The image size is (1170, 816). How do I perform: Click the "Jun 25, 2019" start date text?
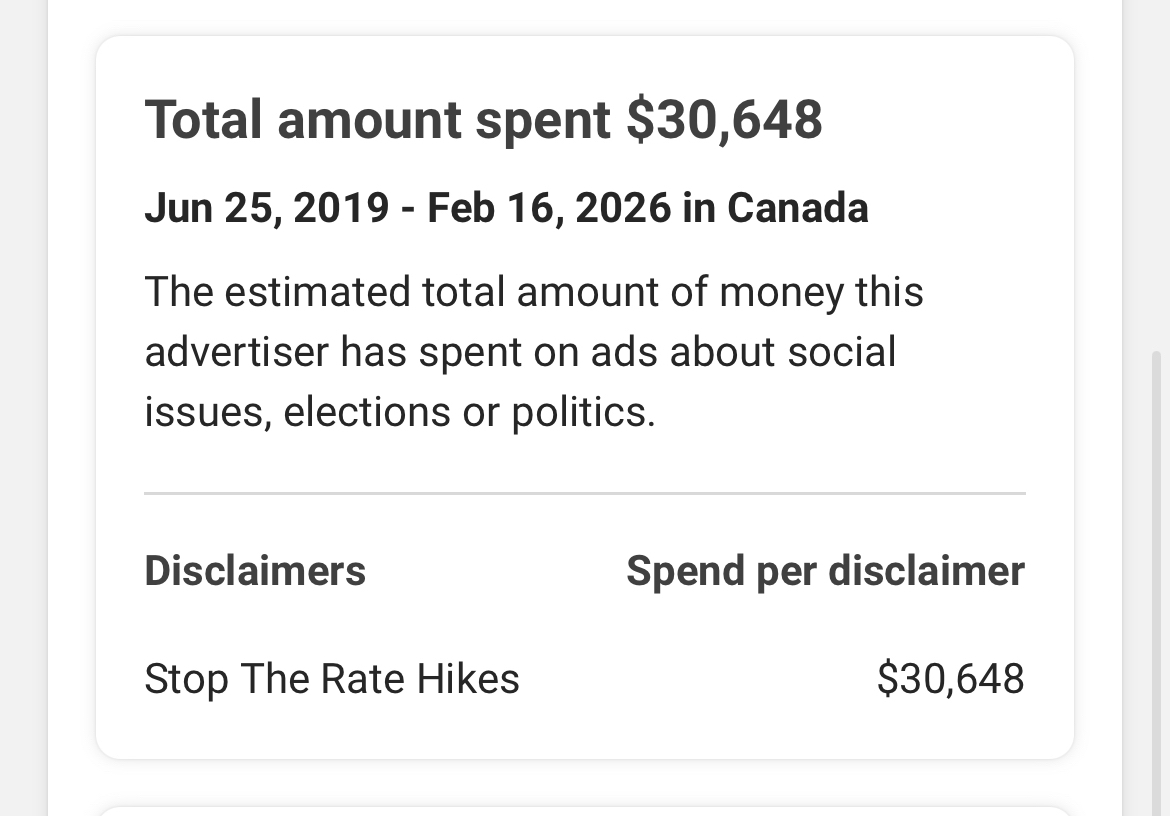tap(267, 208)
